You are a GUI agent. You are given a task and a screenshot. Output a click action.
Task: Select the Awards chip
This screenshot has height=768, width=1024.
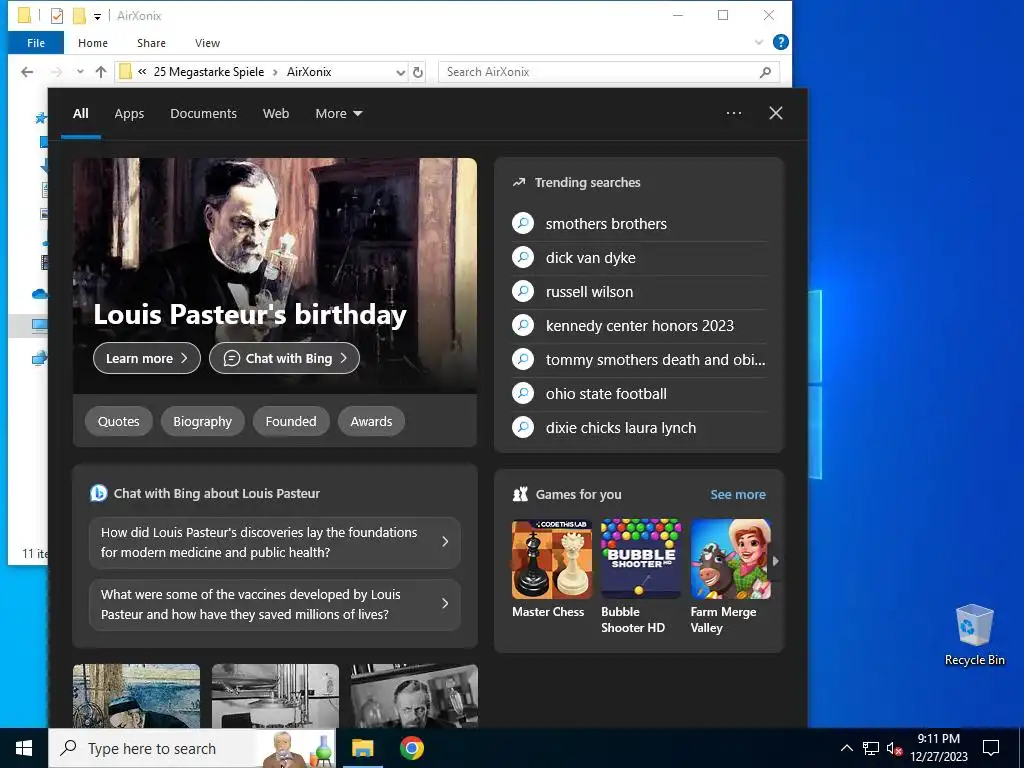pyautogui.click(x=371, y=421)
